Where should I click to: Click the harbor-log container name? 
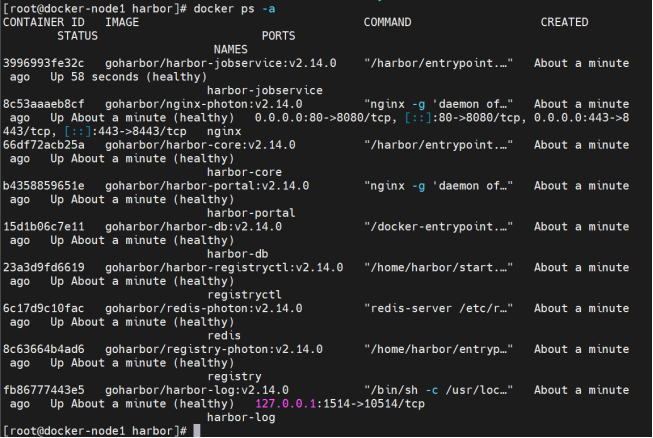[x=241, y=418]
